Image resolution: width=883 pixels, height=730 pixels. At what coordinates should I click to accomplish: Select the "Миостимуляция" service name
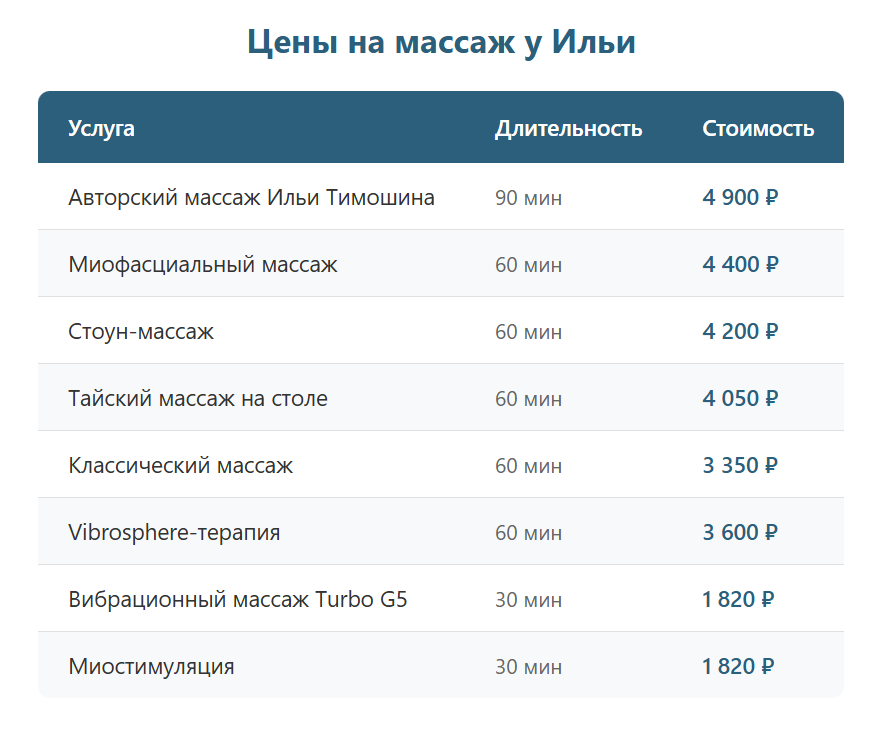pos(151,667)
